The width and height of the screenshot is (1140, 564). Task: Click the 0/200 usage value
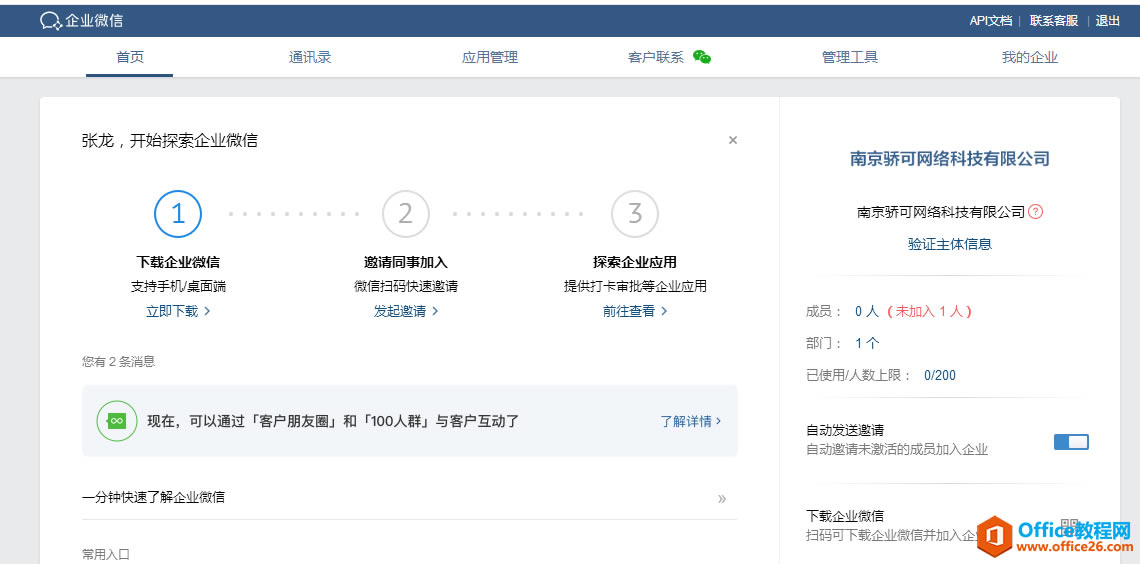pos(940,376)
